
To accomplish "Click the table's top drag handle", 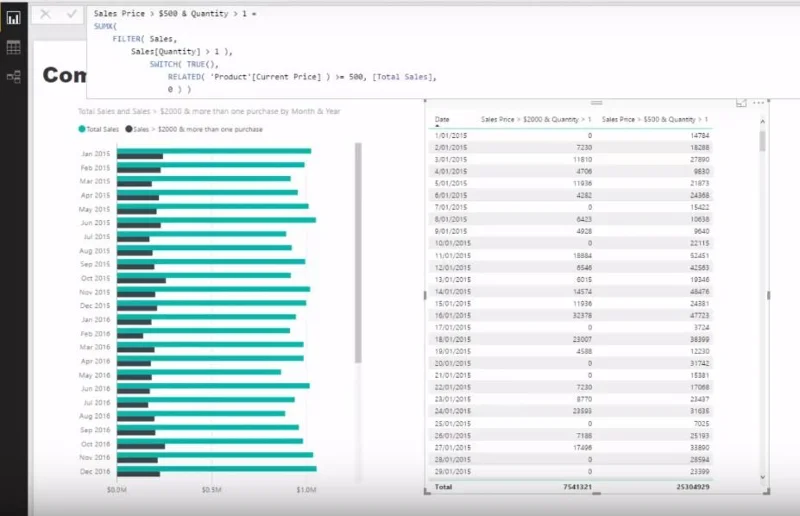I will tap(596, 103).
